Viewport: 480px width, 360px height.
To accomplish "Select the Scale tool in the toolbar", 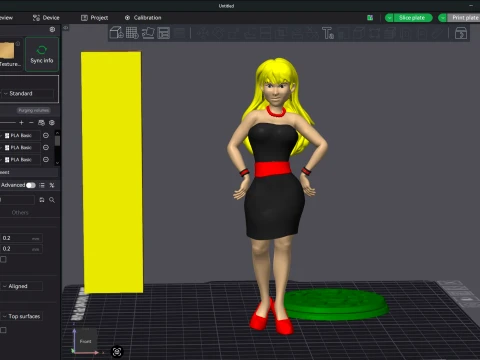I will click(x=234, y=33).
